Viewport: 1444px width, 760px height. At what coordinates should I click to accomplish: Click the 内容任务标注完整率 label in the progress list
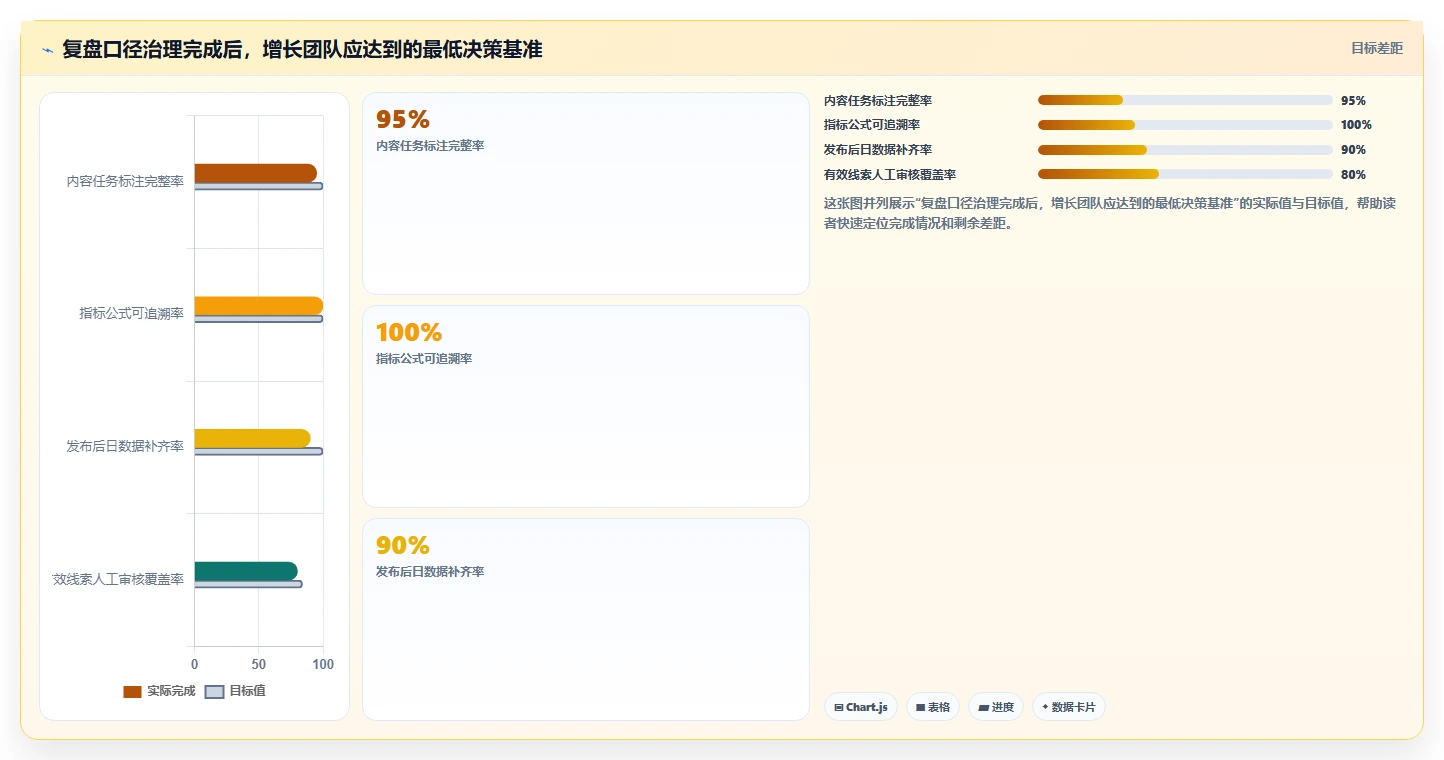878,101
